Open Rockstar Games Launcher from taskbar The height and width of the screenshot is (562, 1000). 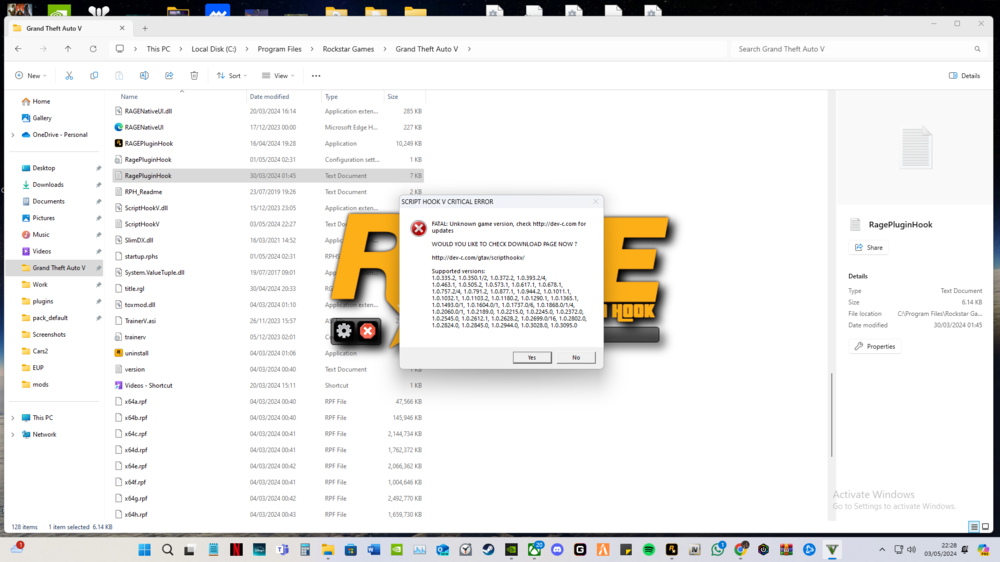(x=672, y=549)
